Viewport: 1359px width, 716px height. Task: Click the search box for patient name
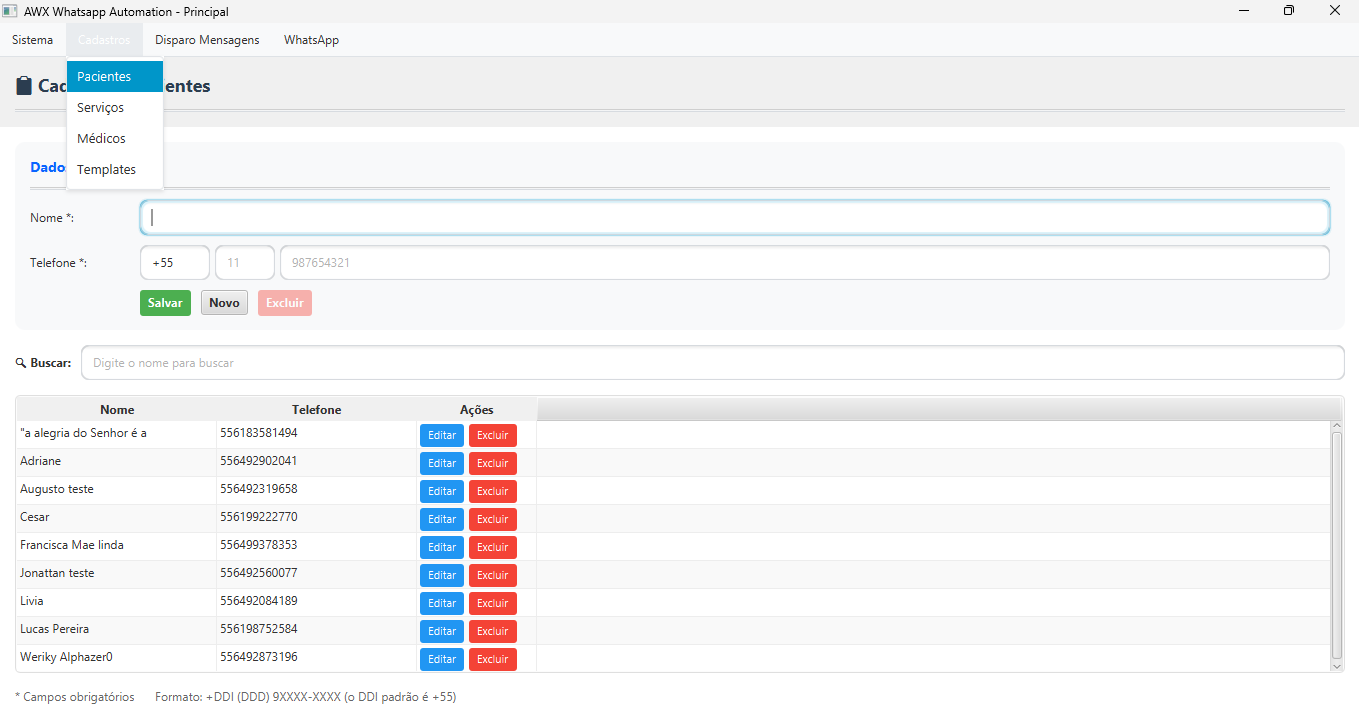click(x=712, y=363)
